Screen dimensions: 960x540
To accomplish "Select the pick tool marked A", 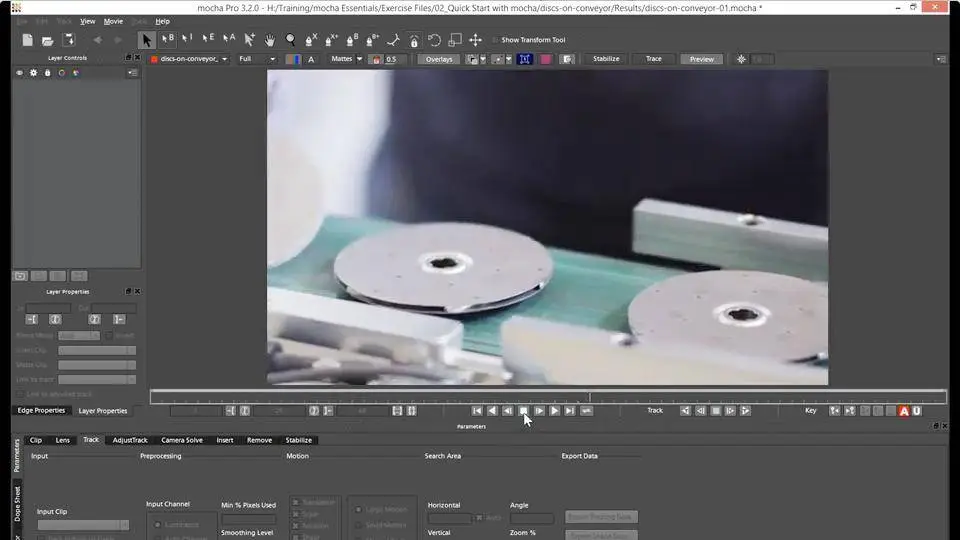I will click(229, 40).
